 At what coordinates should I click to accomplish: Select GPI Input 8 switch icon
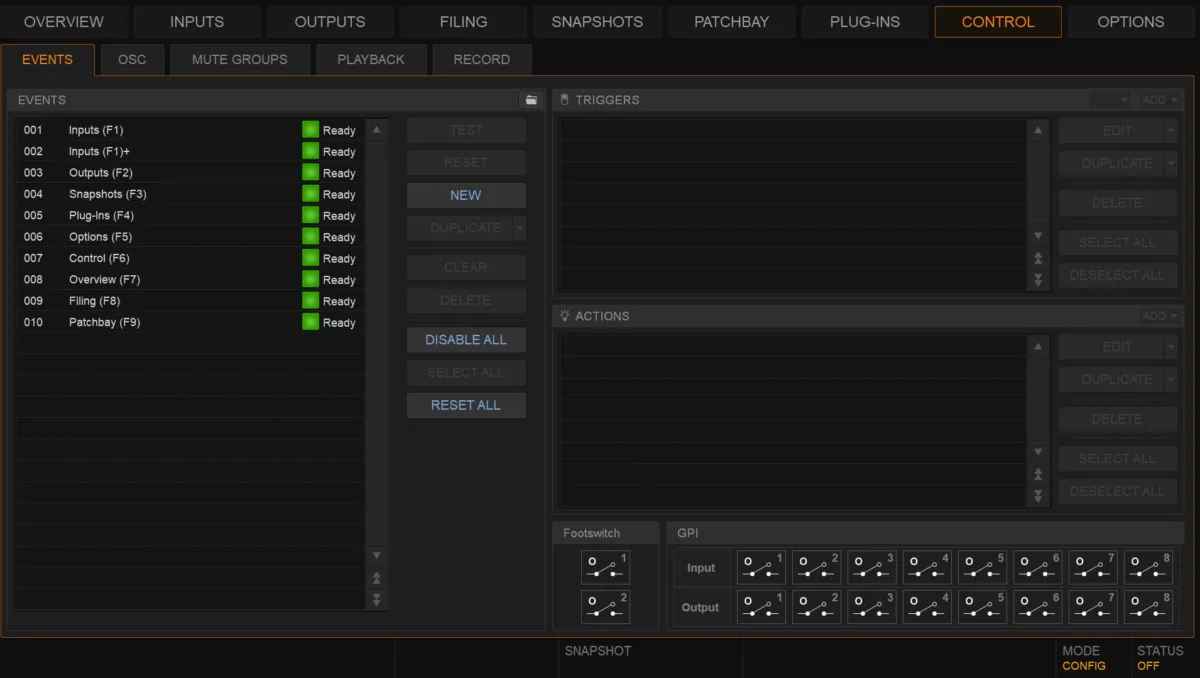pyautogui.click(x=1148, y=567)
